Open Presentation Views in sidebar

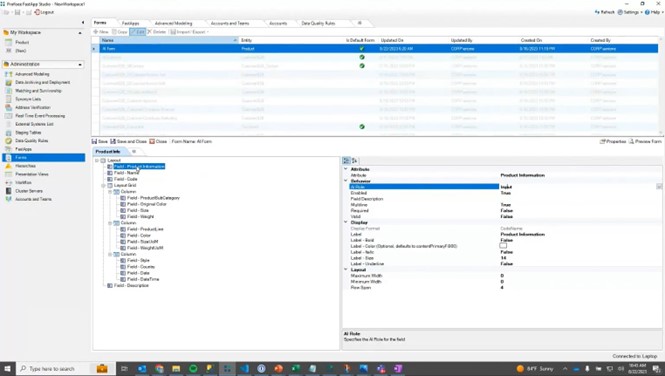point(31,174)
